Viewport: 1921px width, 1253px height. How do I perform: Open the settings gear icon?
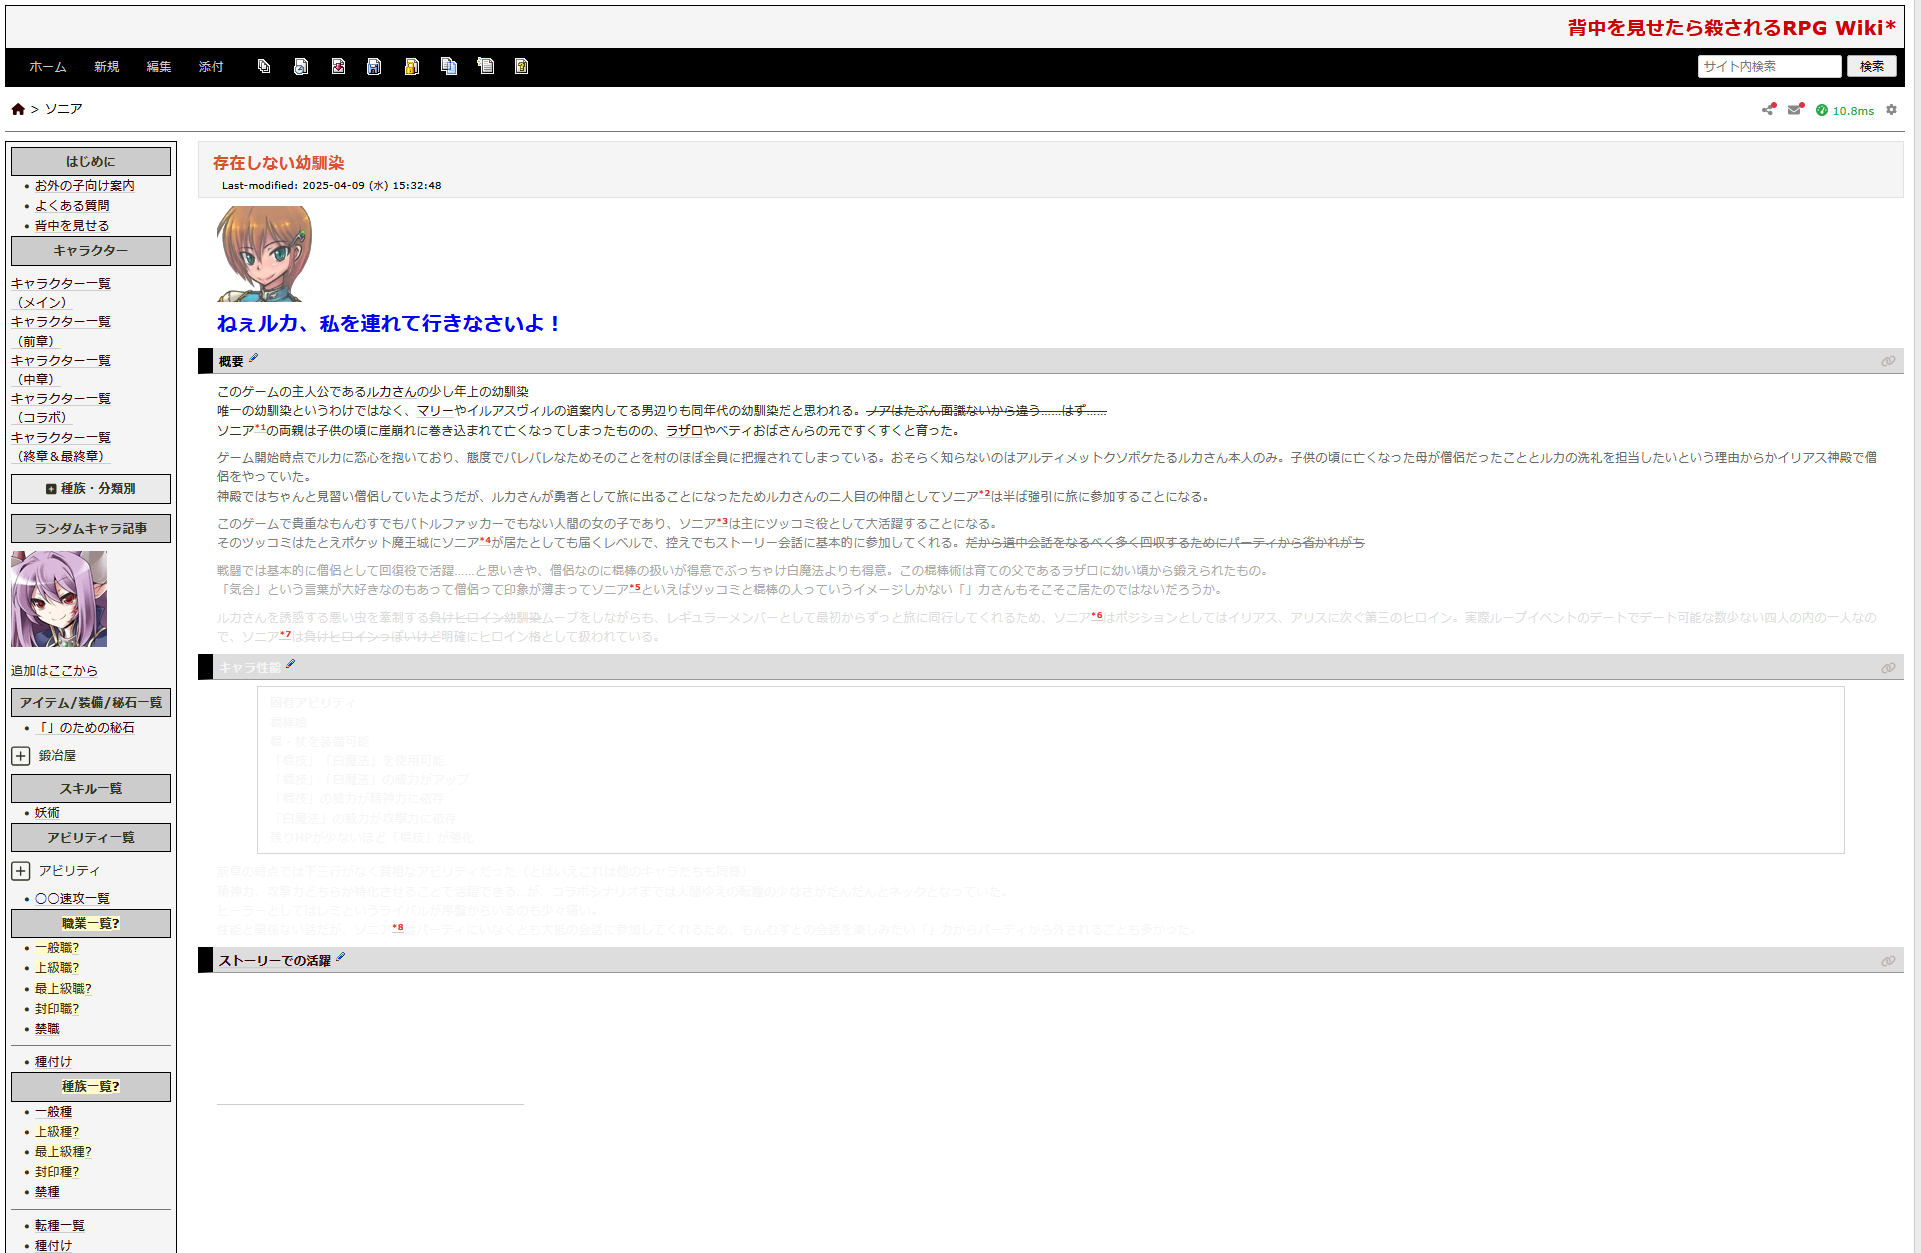click(x=1891, y=110)
